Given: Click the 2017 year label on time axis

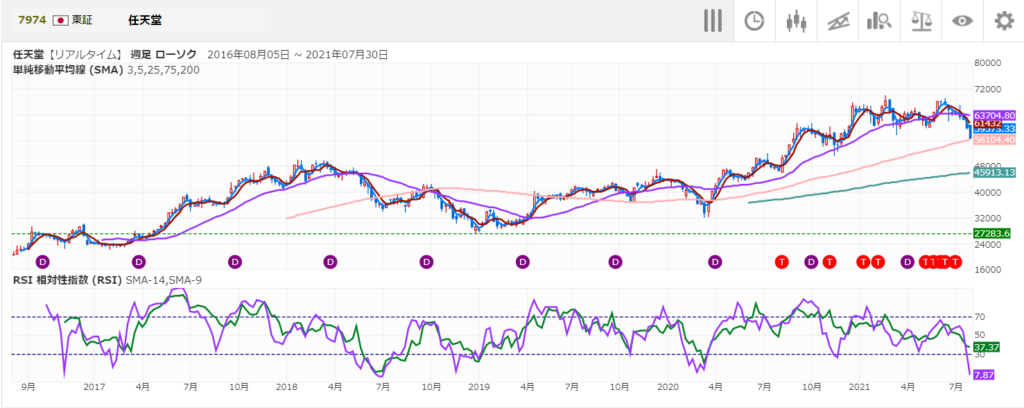Looking at the screenshot, I should pyautogui.click(x=94, y=387).
